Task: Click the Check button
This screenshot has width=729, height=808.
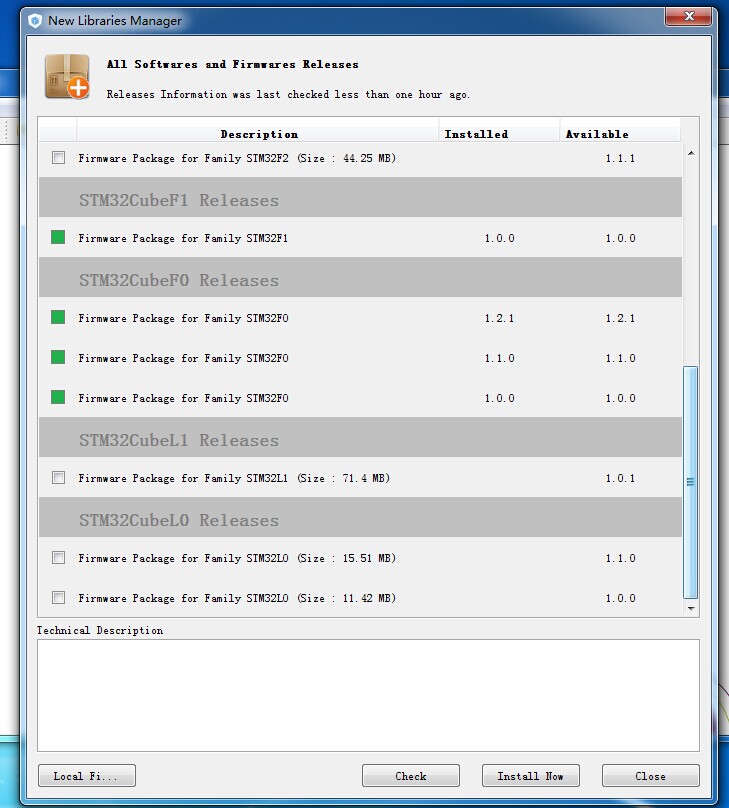Action: (x=411, y=776)
